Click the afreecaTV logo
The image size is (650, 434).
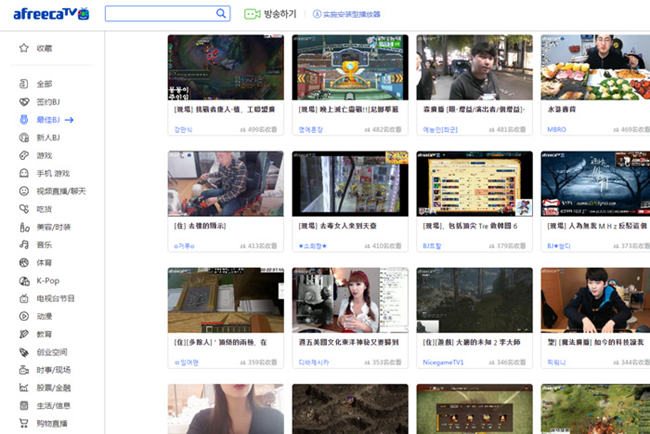(x=51, y=14)
